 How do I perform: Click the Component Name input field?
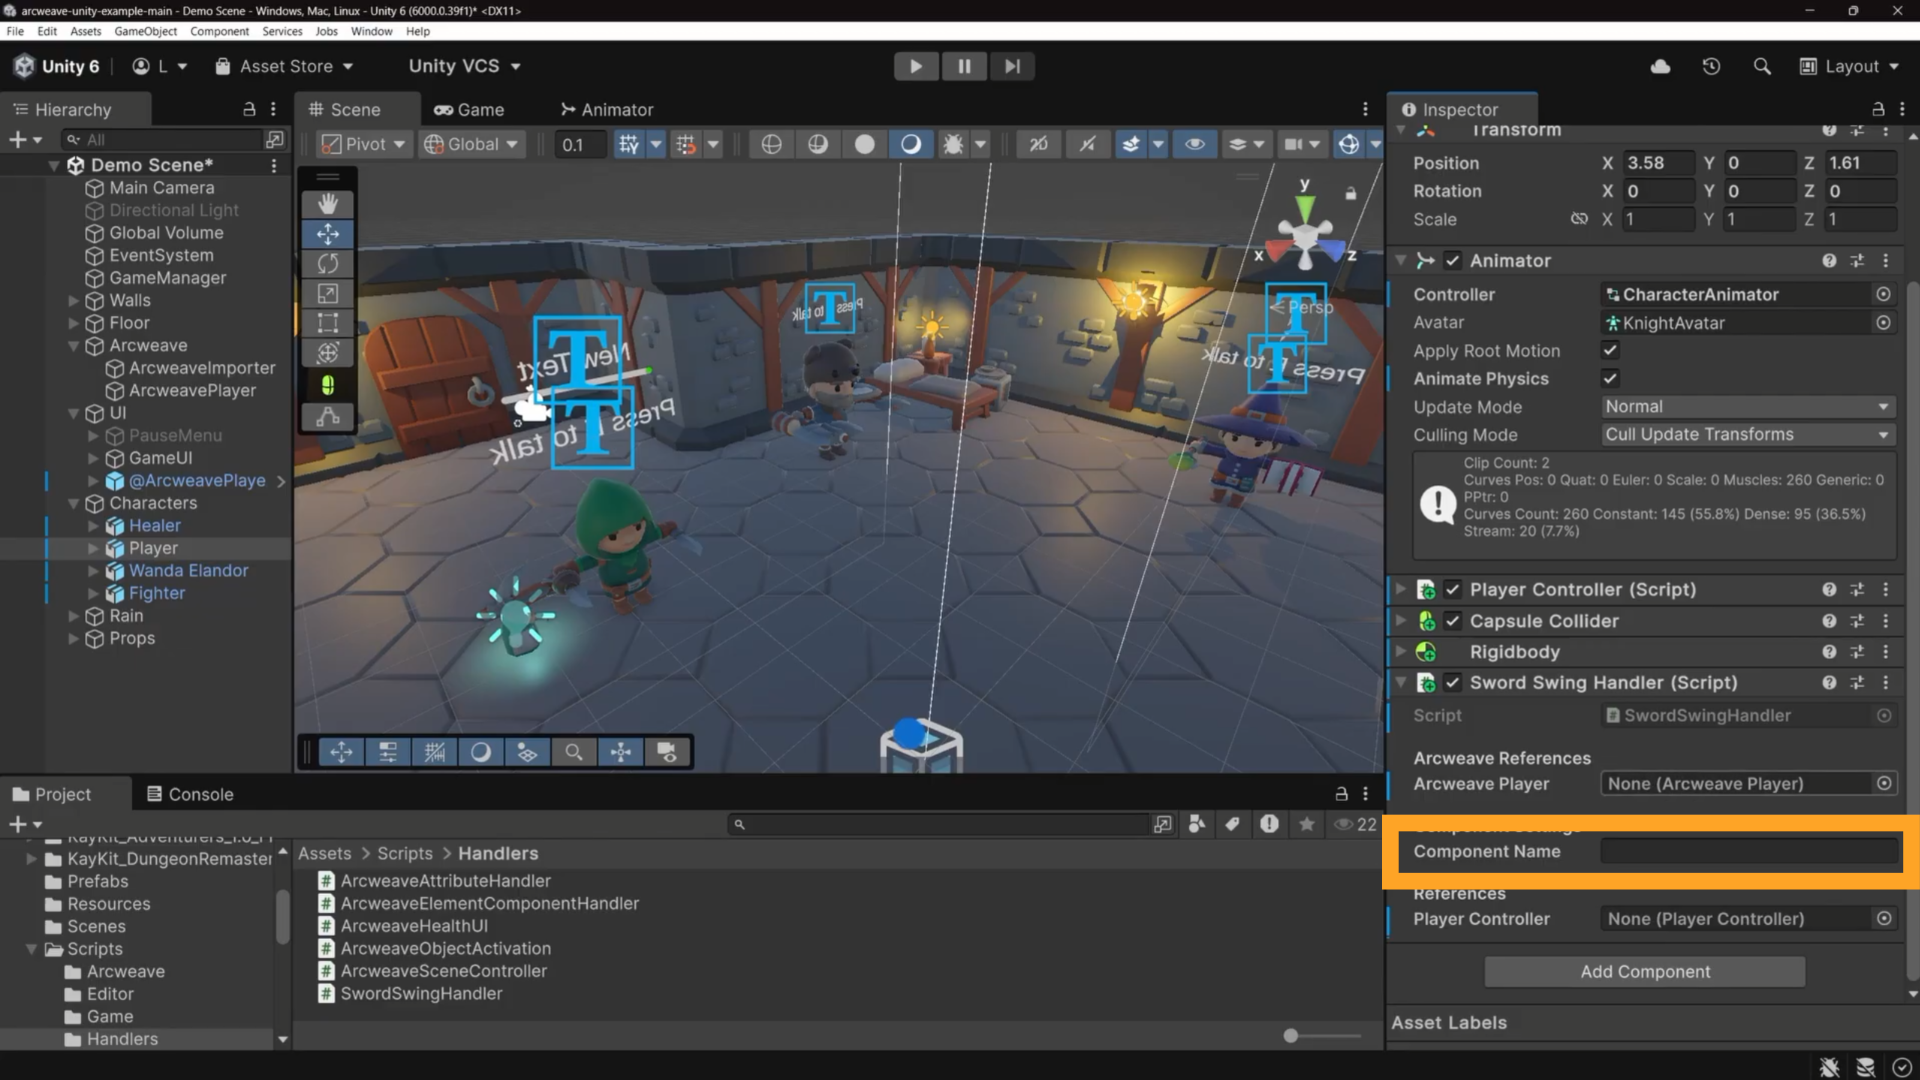(1749, 851)
